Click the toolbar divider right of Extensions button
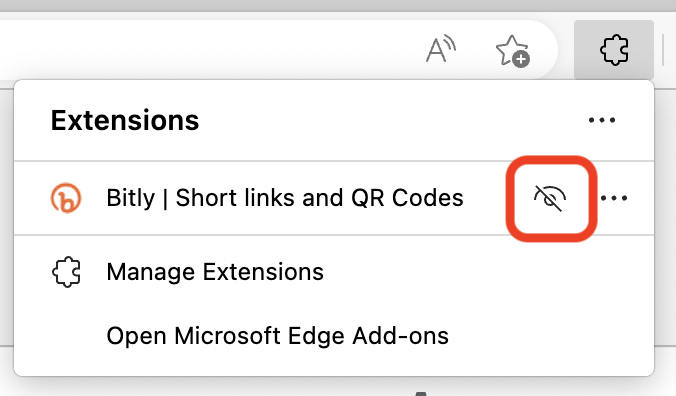The height and width of the screenshot is (396, 676). click(663, 50)
